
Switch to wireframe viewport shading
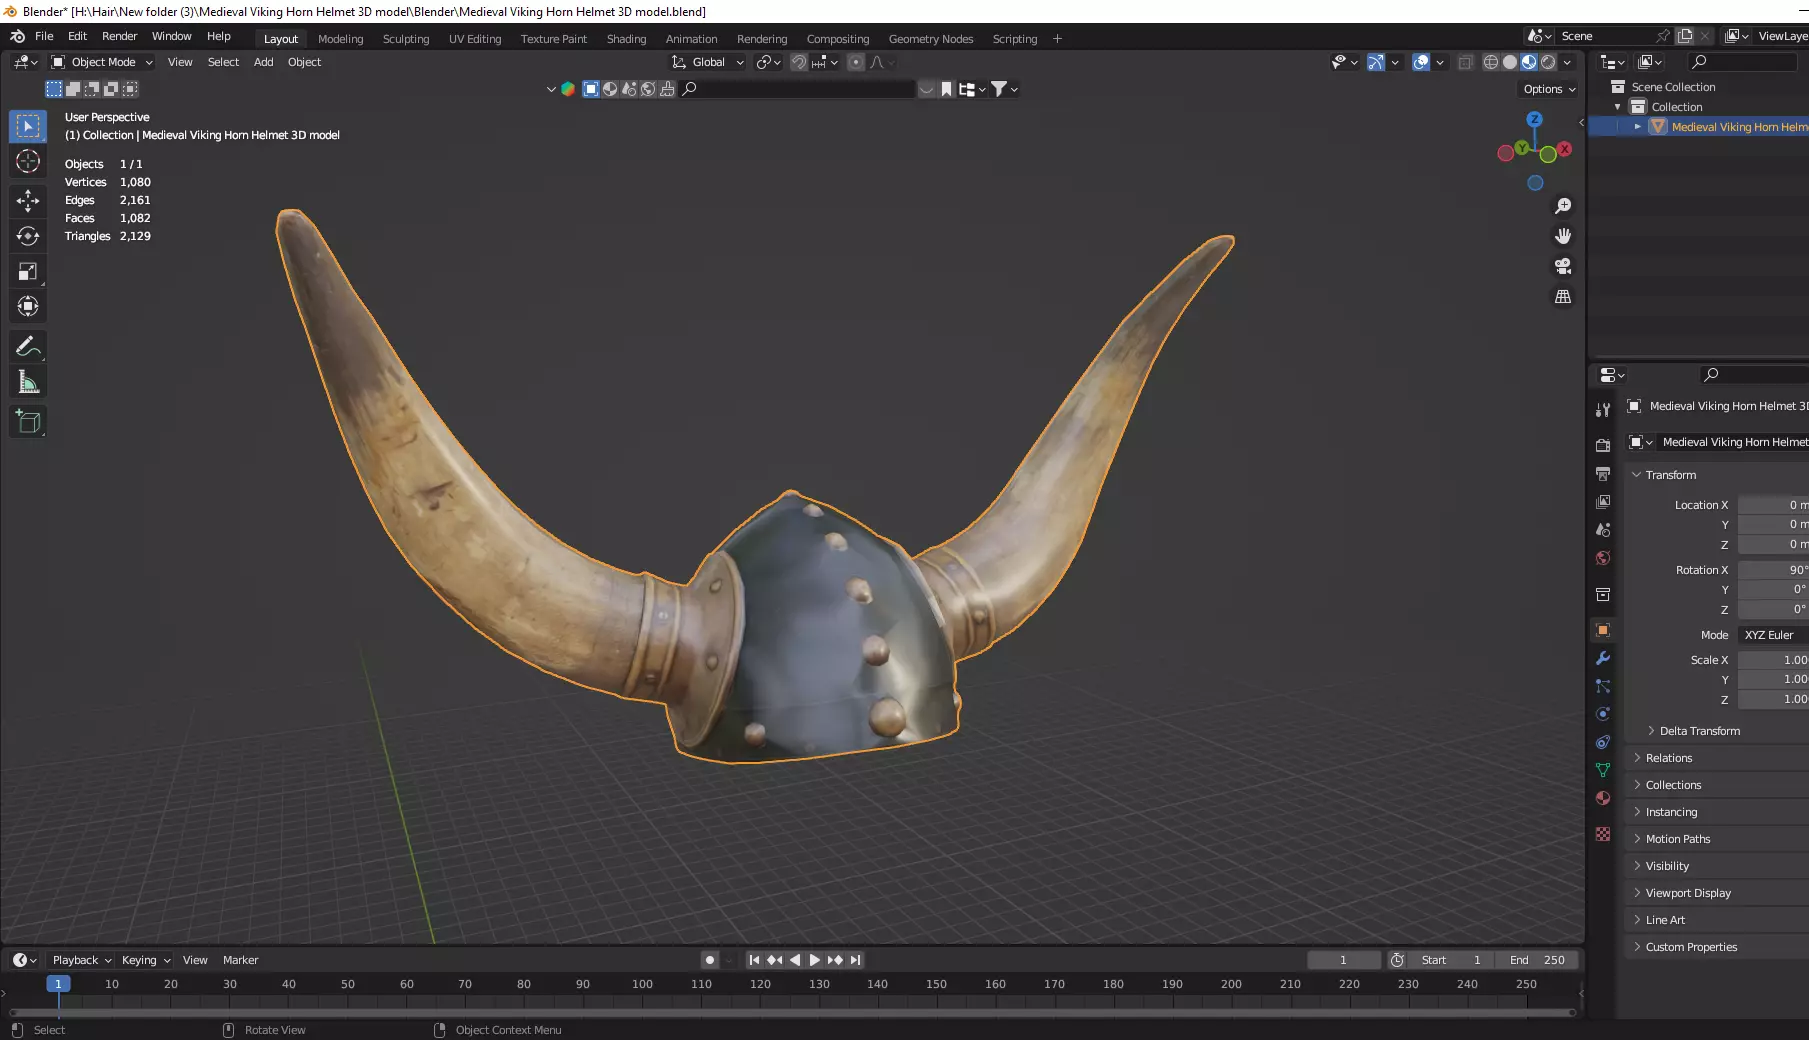(x=1491, y=62)
